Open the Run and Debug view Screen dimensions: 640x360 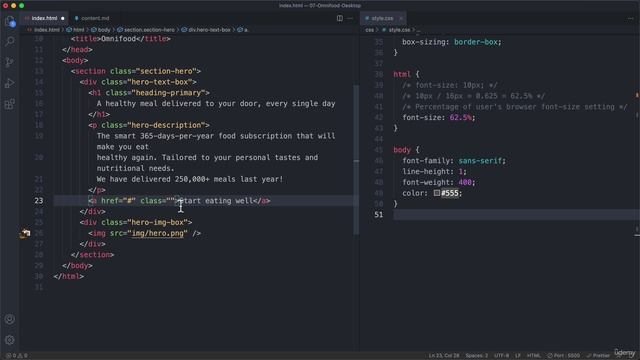click(x=10, y=83)
